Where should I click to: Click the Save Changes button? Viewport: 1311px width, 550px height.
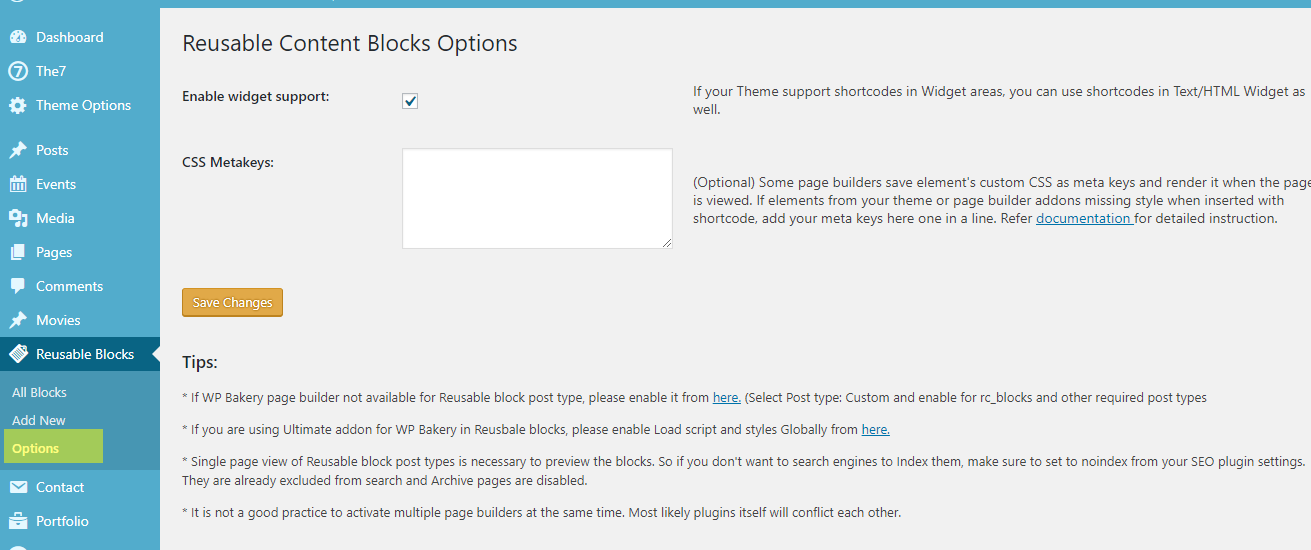pyautogui.click(x=232, y=303)
